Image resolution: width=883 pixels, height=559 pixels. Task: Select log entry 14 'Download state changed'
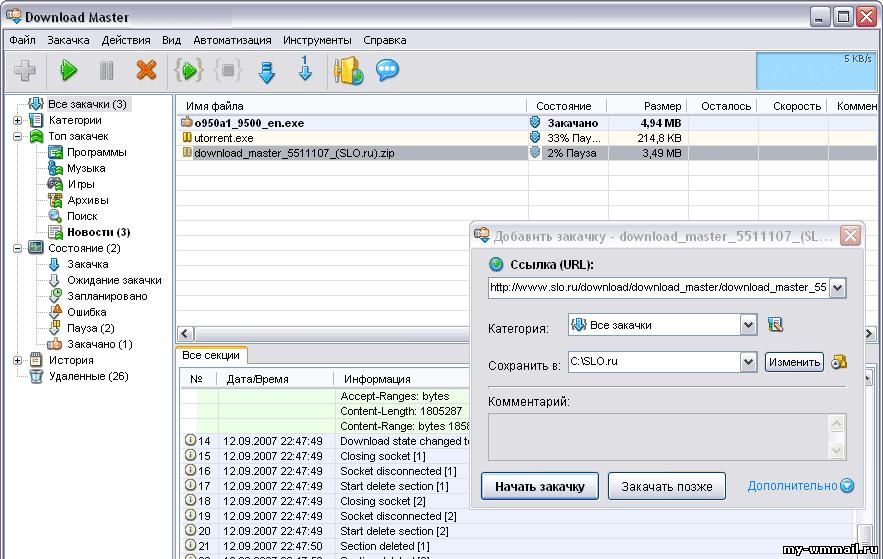pyautogui.click(x=327, y=441)
